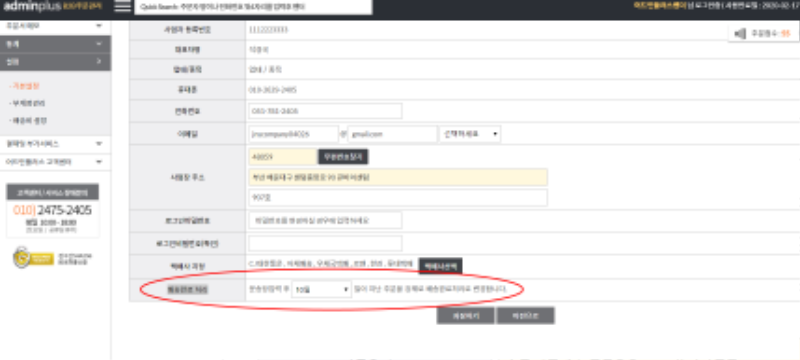Expand the 쏠쏠한 부가서비스 sidebar menu
800x360 pixels.
[55, 144]
